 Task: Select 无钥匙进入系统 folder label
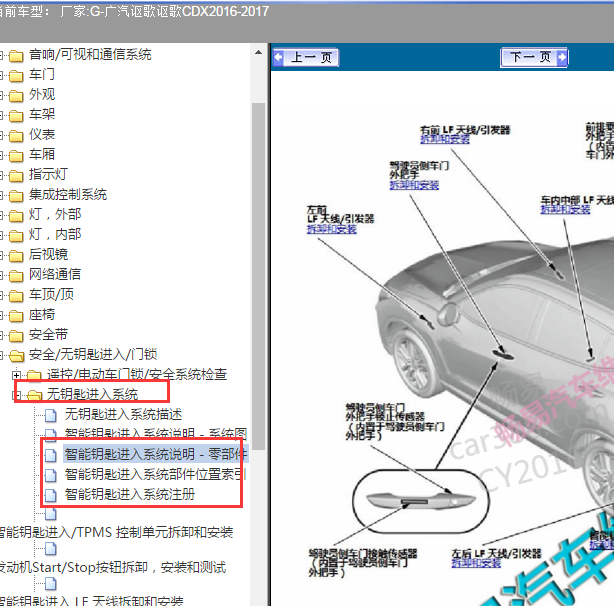coord(92,394)
